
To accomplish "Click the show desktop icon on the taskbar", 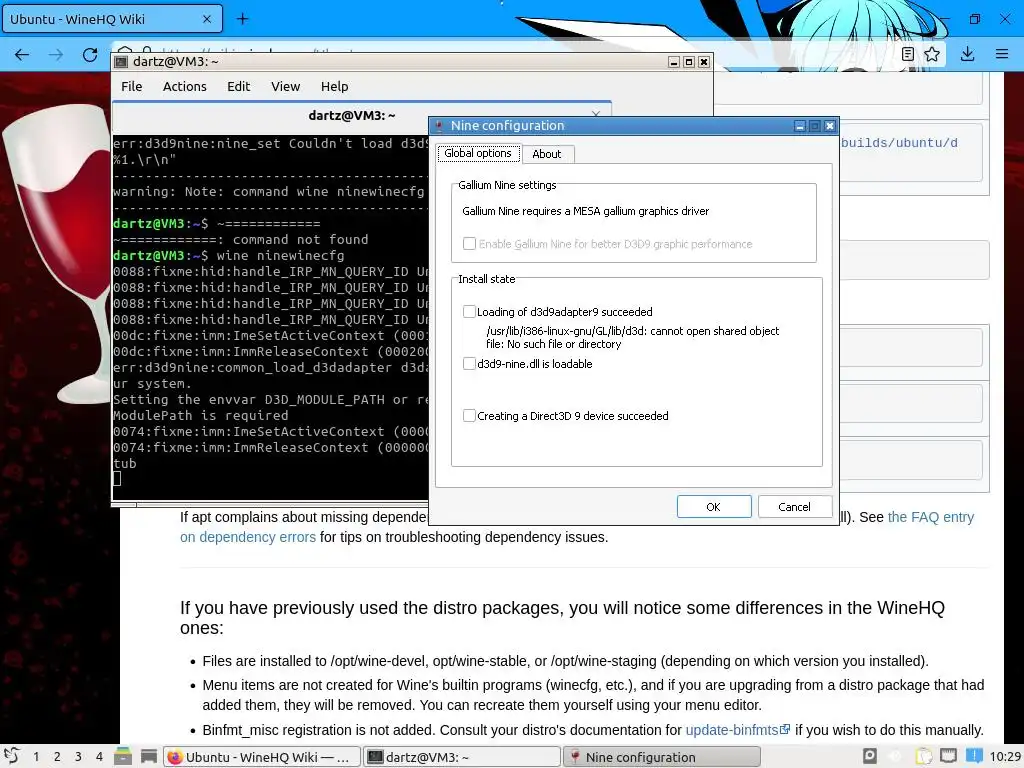I will tap(149, 756).
